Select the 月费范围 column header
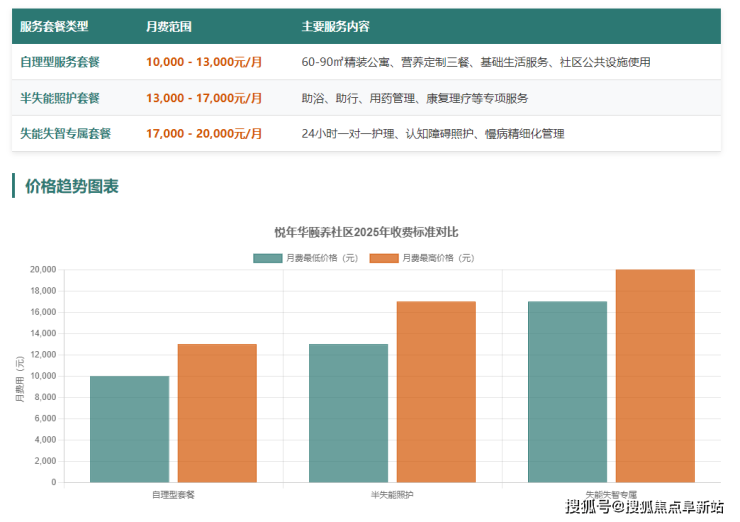The width and height of the screenshot is (740, 522). (x=167, y=25)
